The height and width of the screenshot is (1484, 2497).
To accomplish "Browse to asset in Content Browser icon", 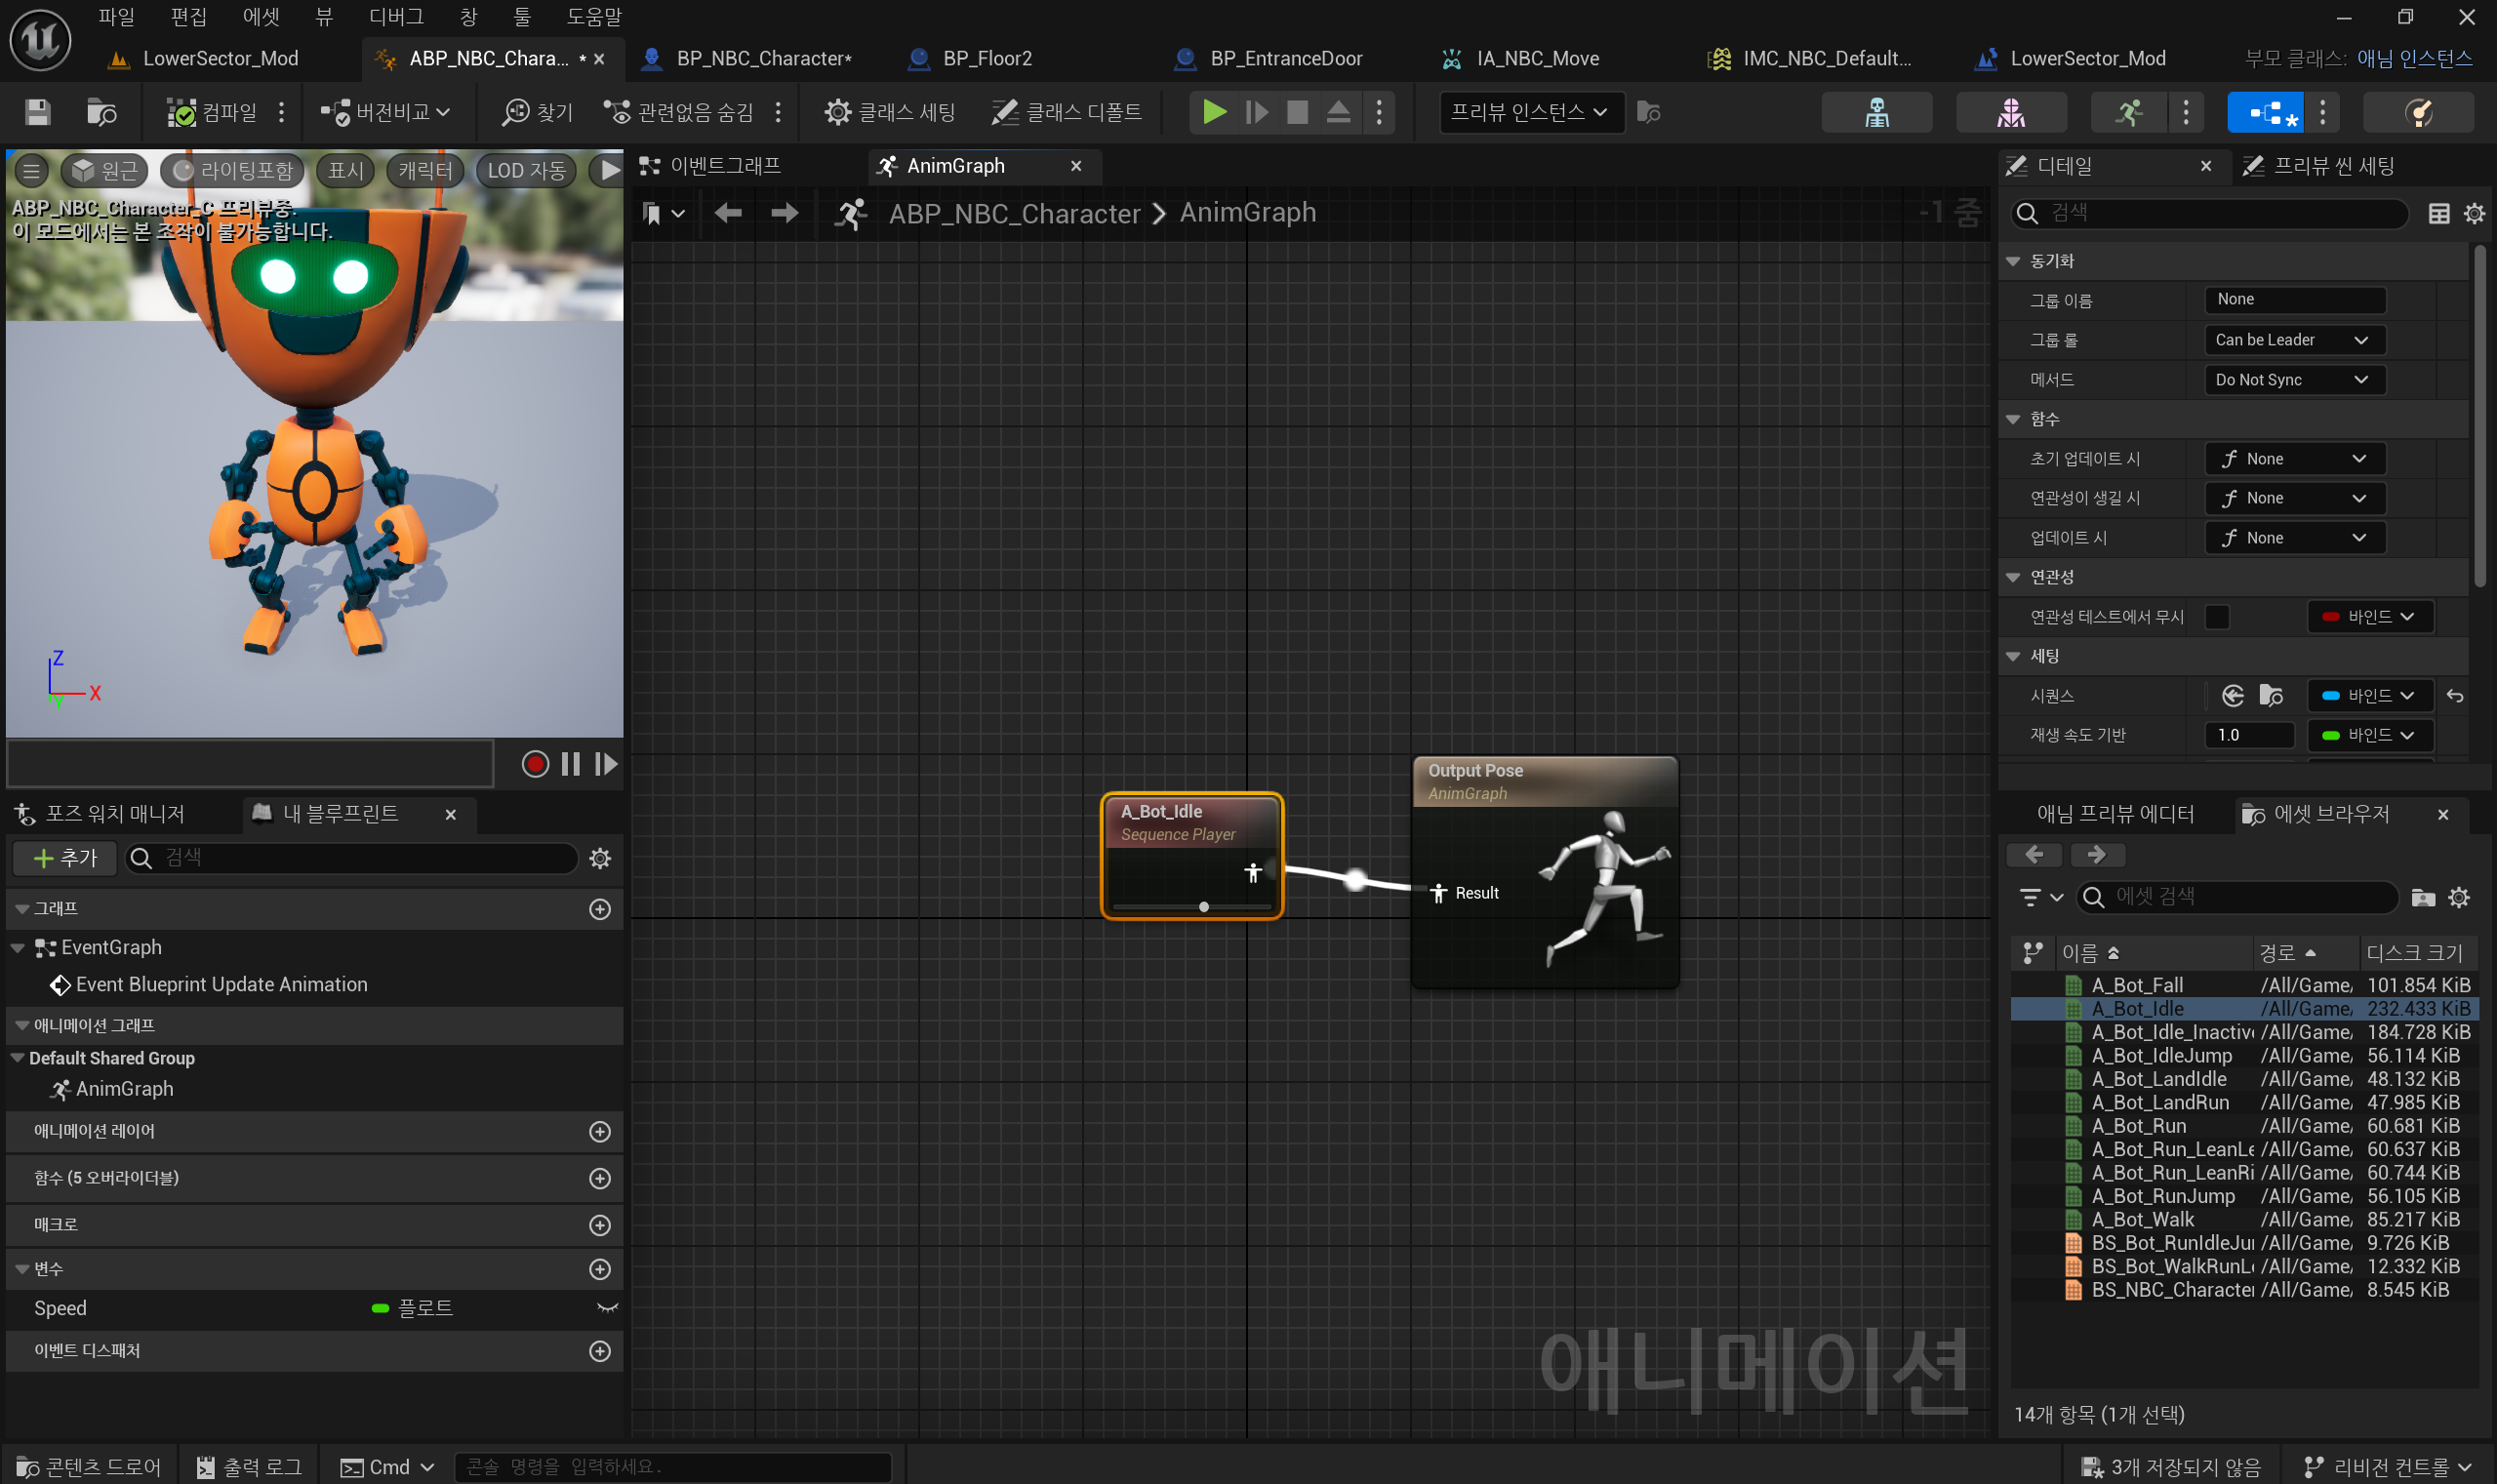I will [x=101, y=112].
